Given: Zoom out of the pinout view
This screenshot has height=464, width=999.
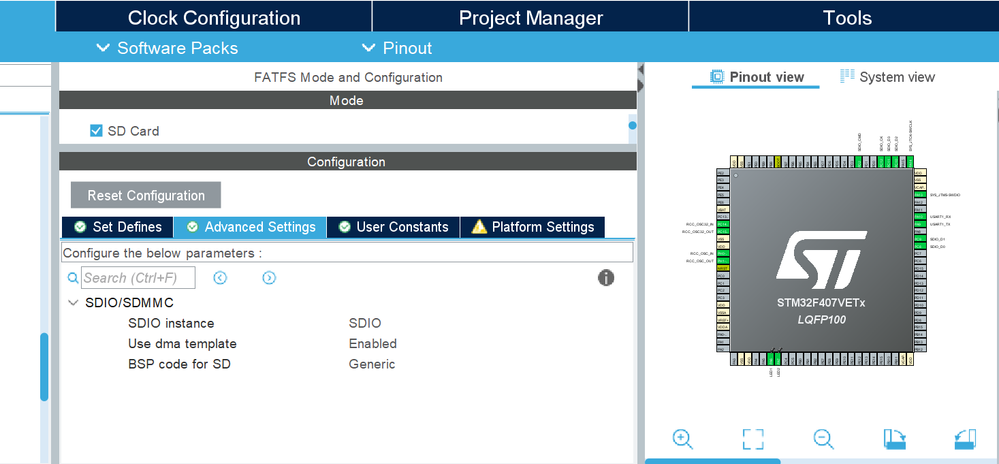Looking at the screenshot, I should click(x=823, y=439).
